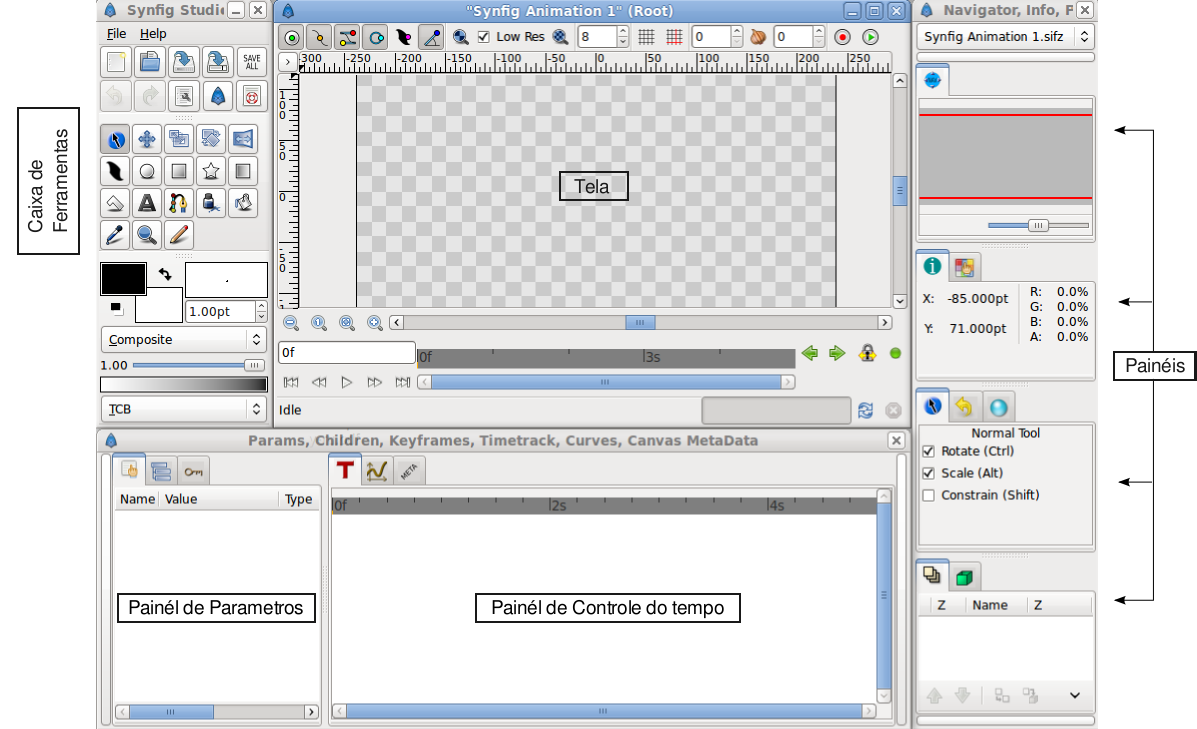This screenshot has width=1197, height=729.
Task: Uncheck the Rotate (Ctrl) option
Action: coord(928,451)
